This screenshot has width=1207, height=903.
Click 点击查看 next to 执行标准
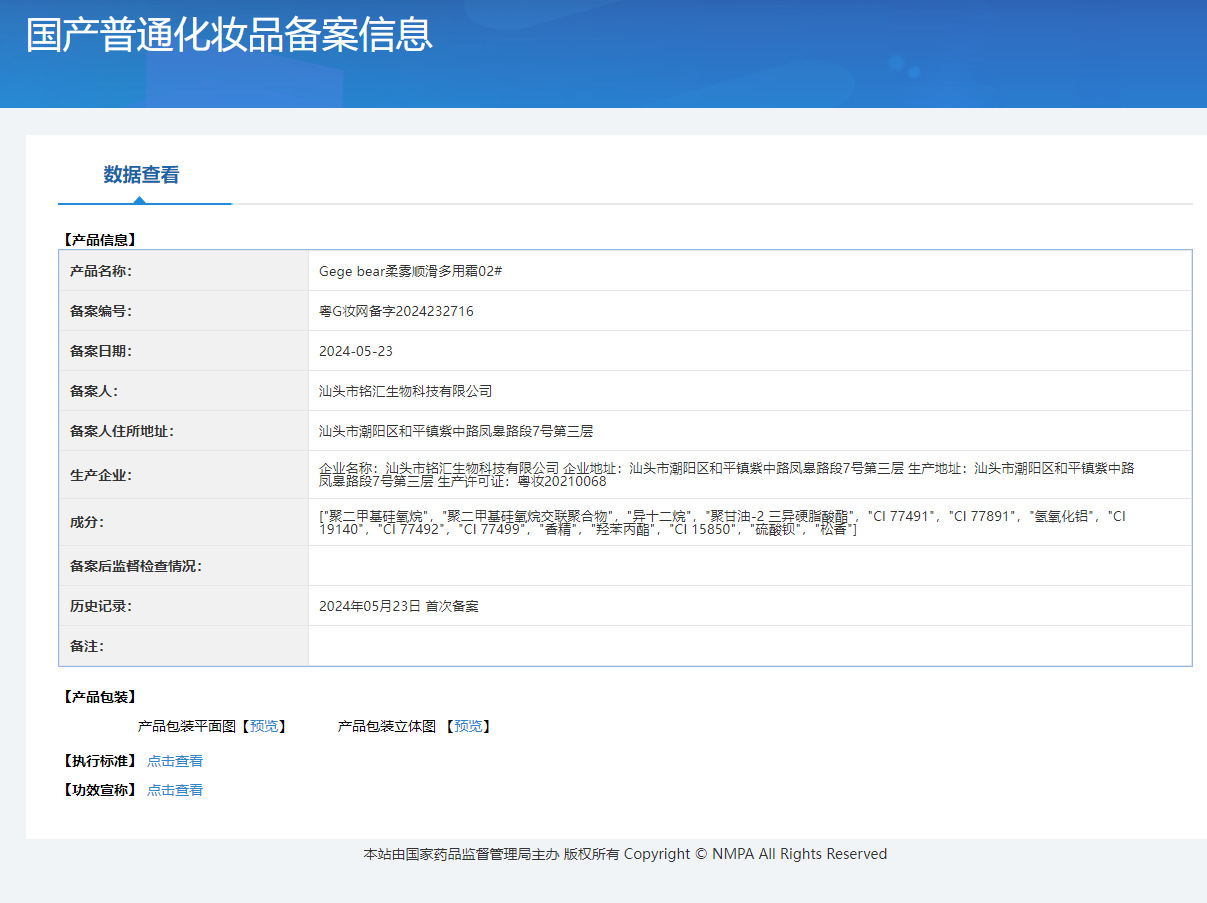coord(174,760)
